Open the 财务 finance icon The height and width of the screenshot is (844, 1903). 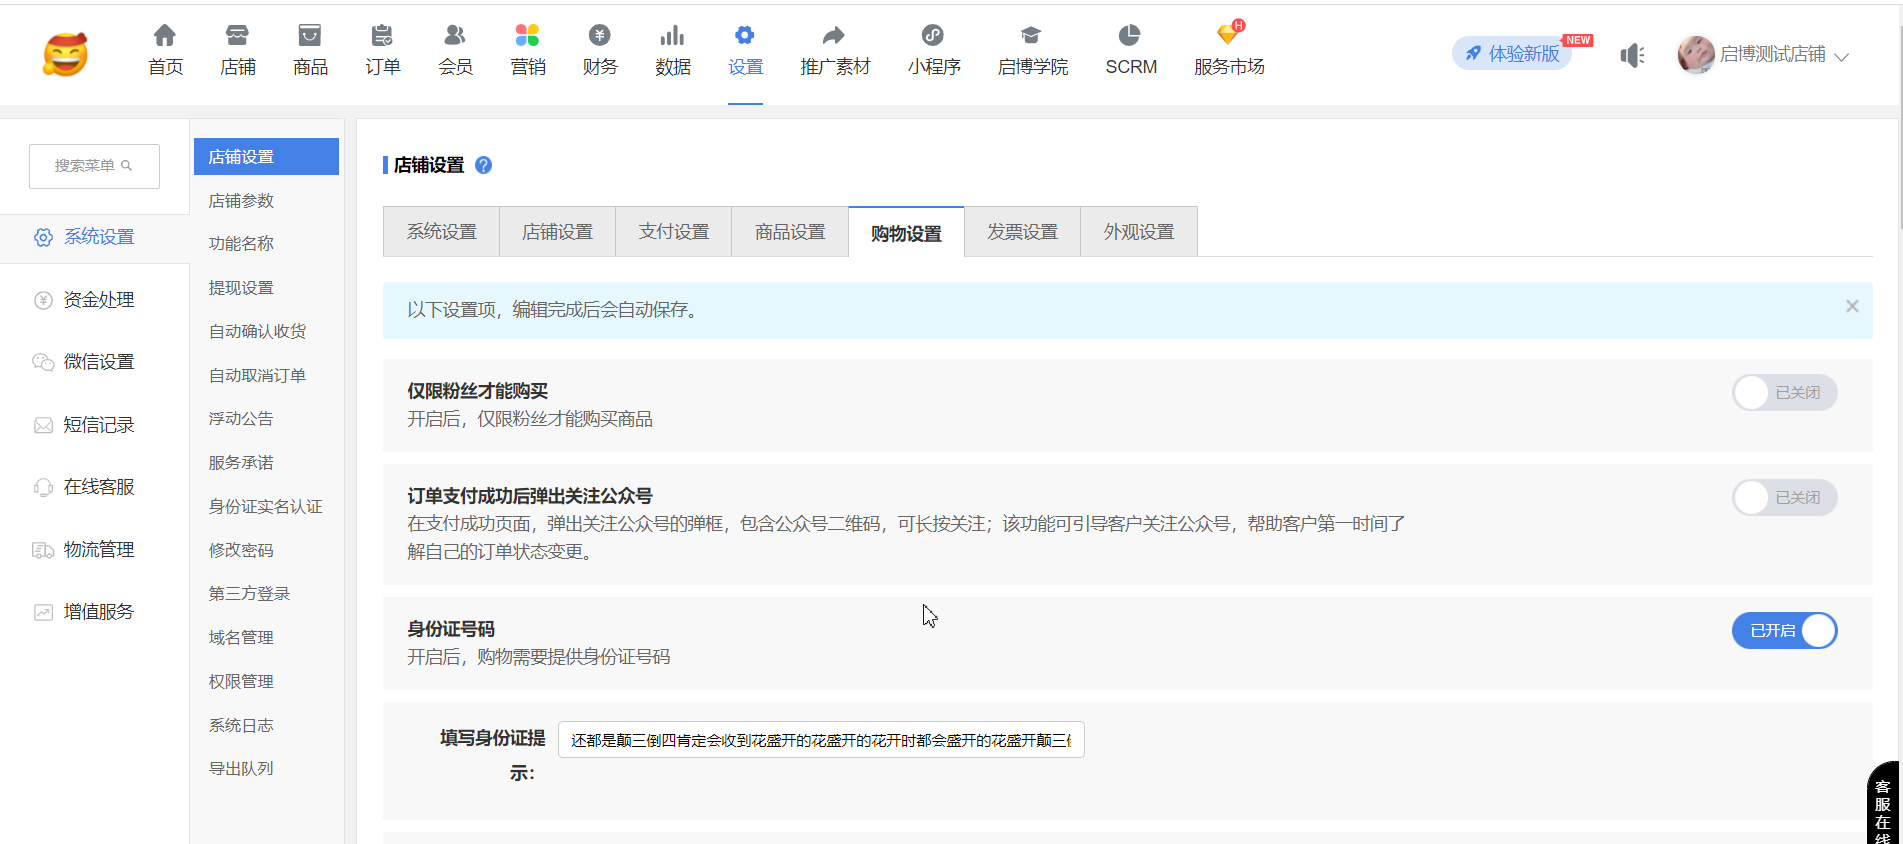[600, 37]
